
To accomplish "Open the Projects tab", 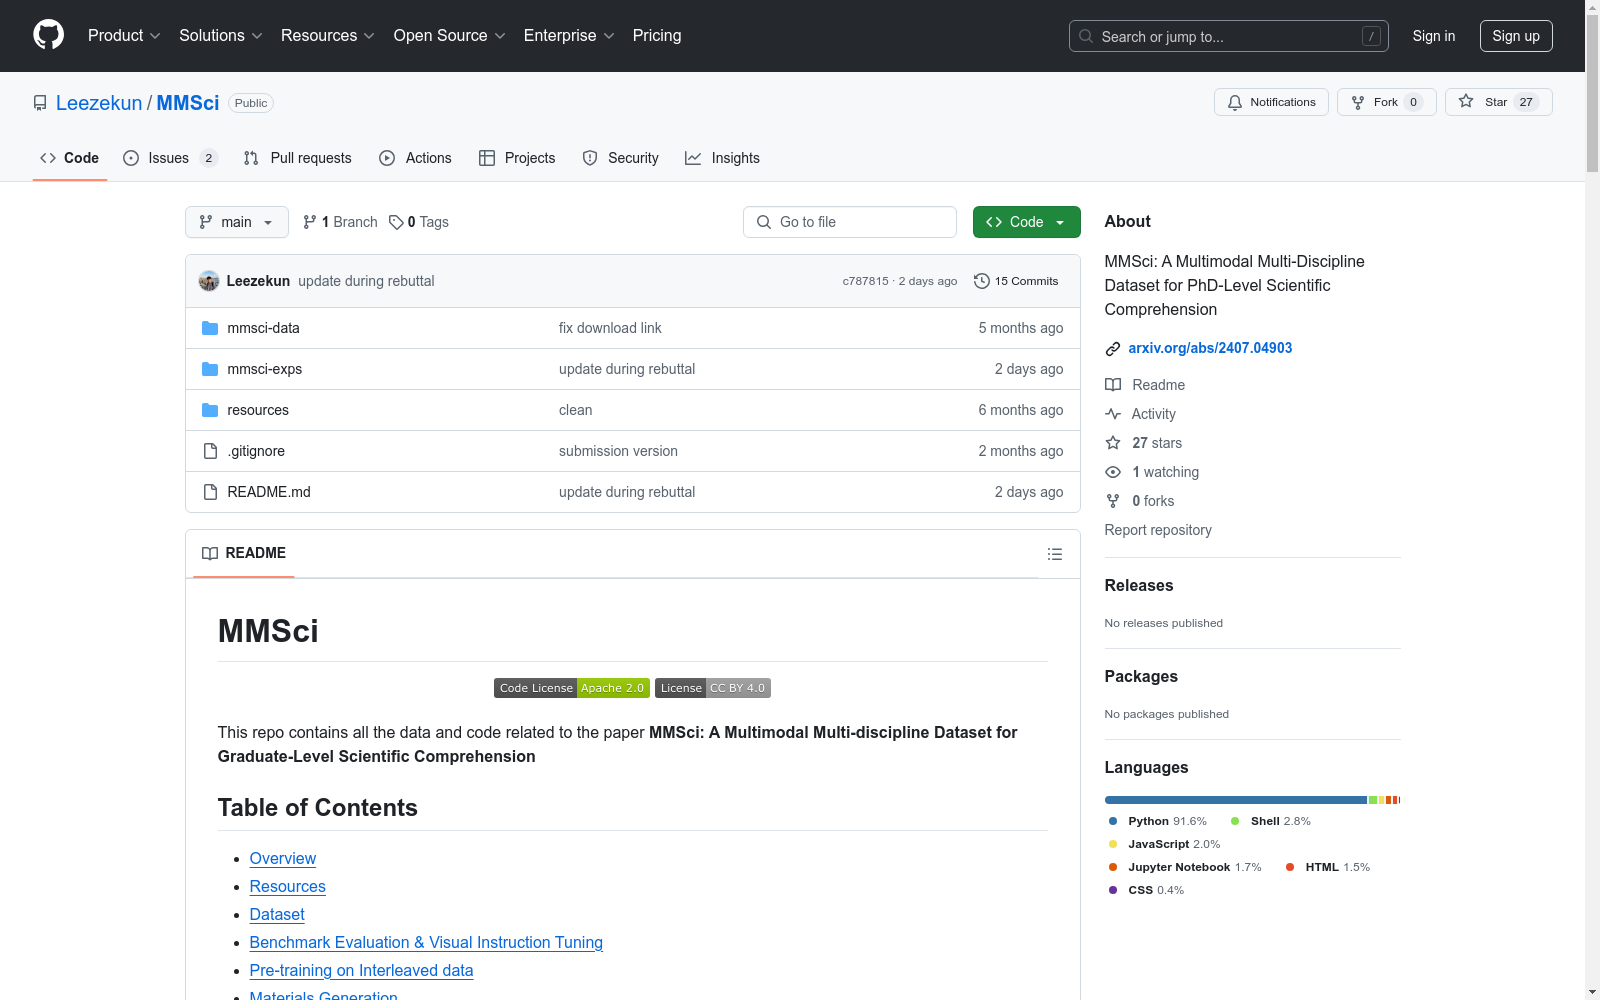I will pos(517,158).
